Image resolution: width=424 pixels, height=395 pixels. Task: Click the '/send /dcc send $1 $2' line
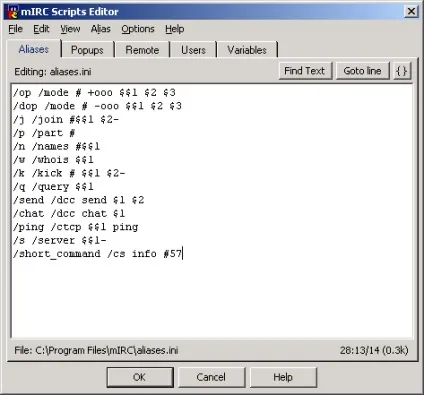coord(79,200)
